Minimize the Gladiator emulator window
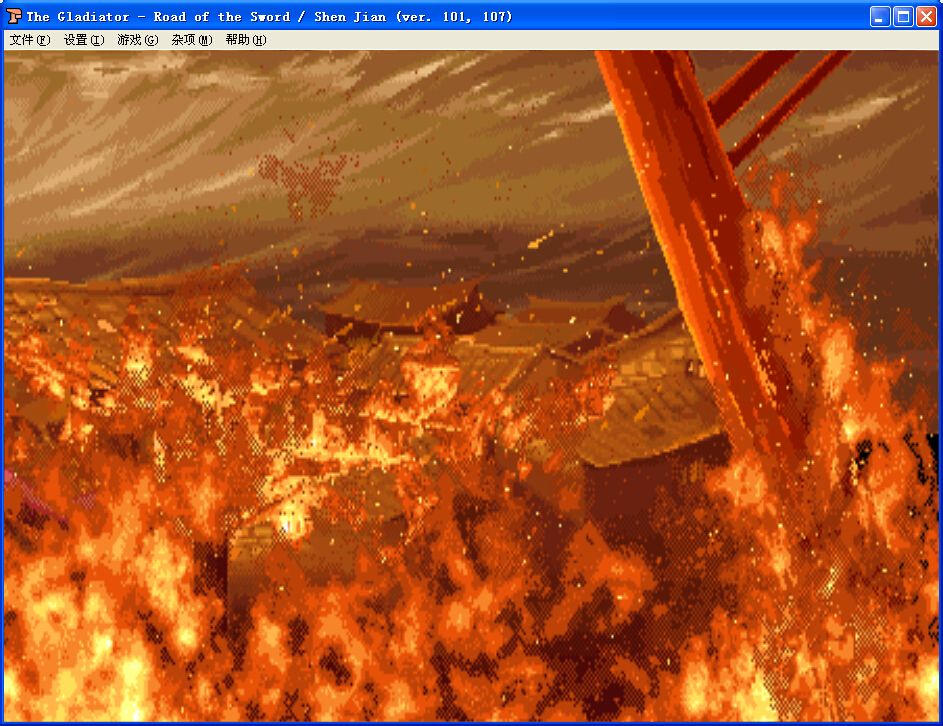Image resolution: width=943 pixels, height=726 pixels. click(x=880, y=17)
